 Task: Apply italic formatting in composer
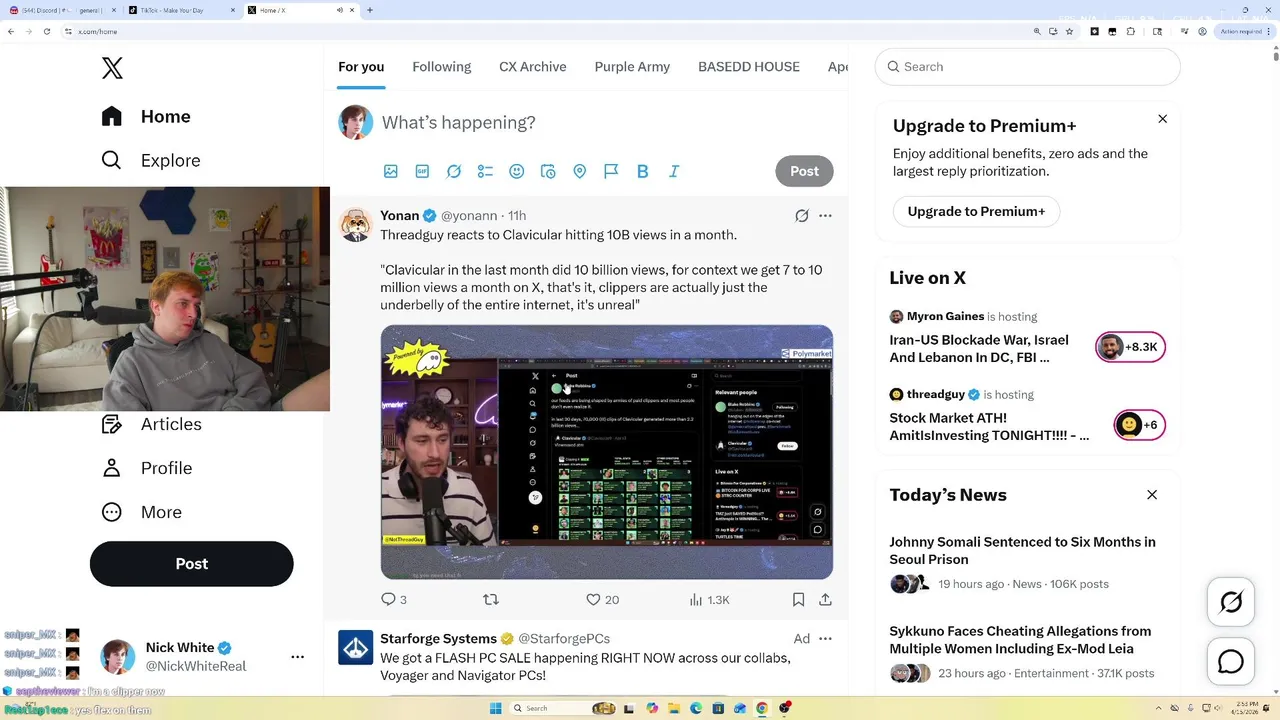tap(674, 171)
